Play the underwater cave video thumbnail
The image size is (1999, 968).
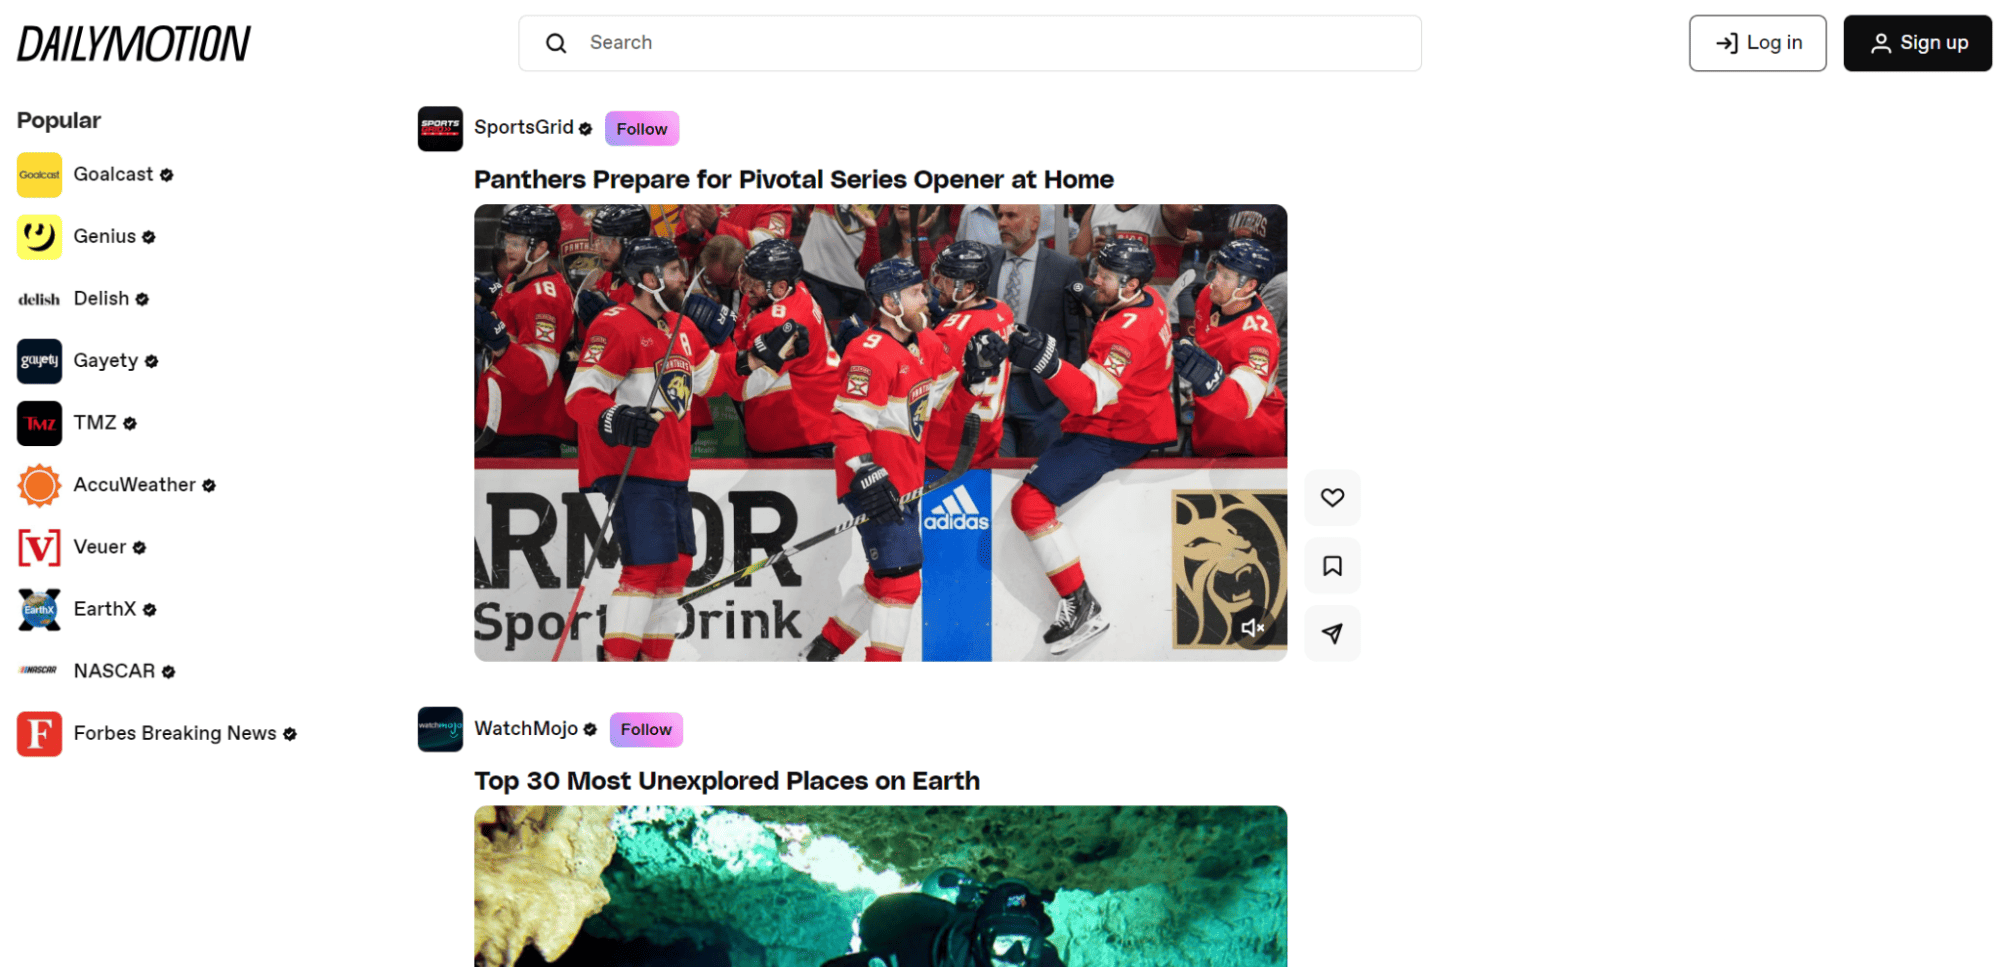[880, 886]
